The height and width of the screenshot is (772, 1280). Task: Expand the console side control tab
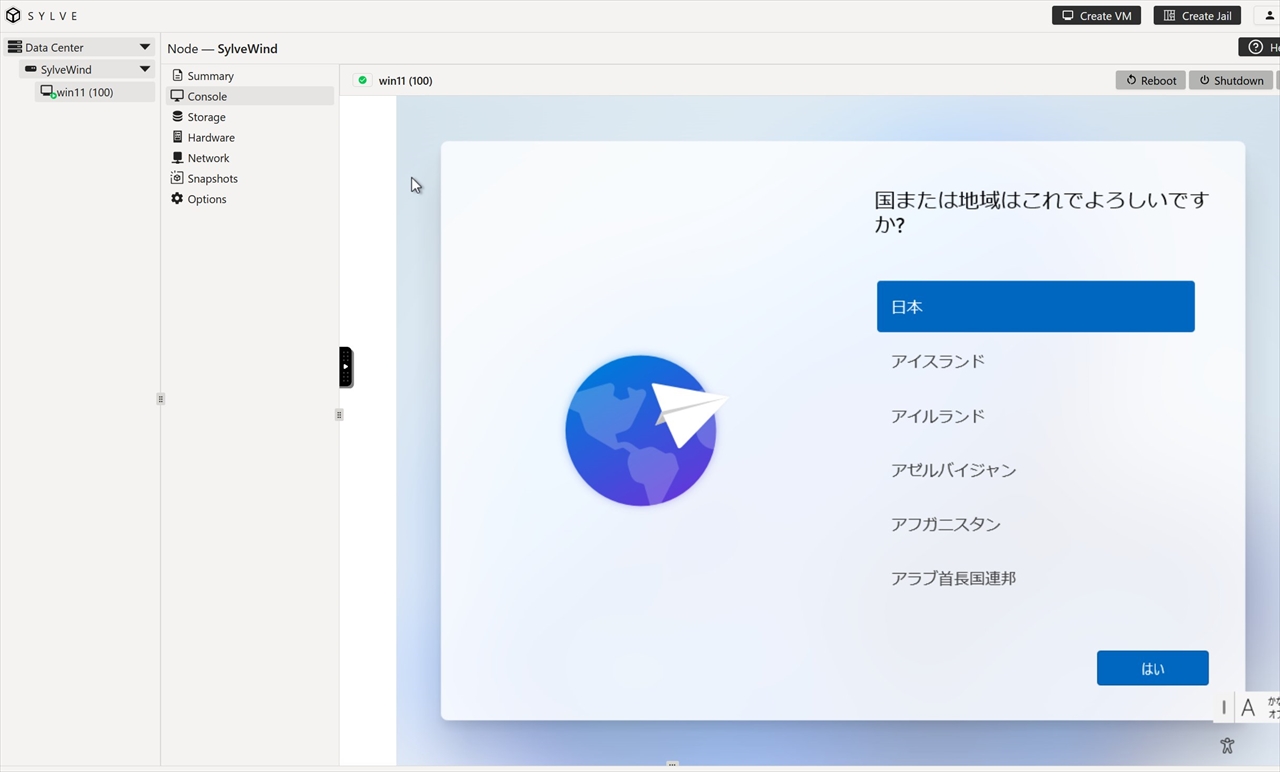[x=345, y=367]
